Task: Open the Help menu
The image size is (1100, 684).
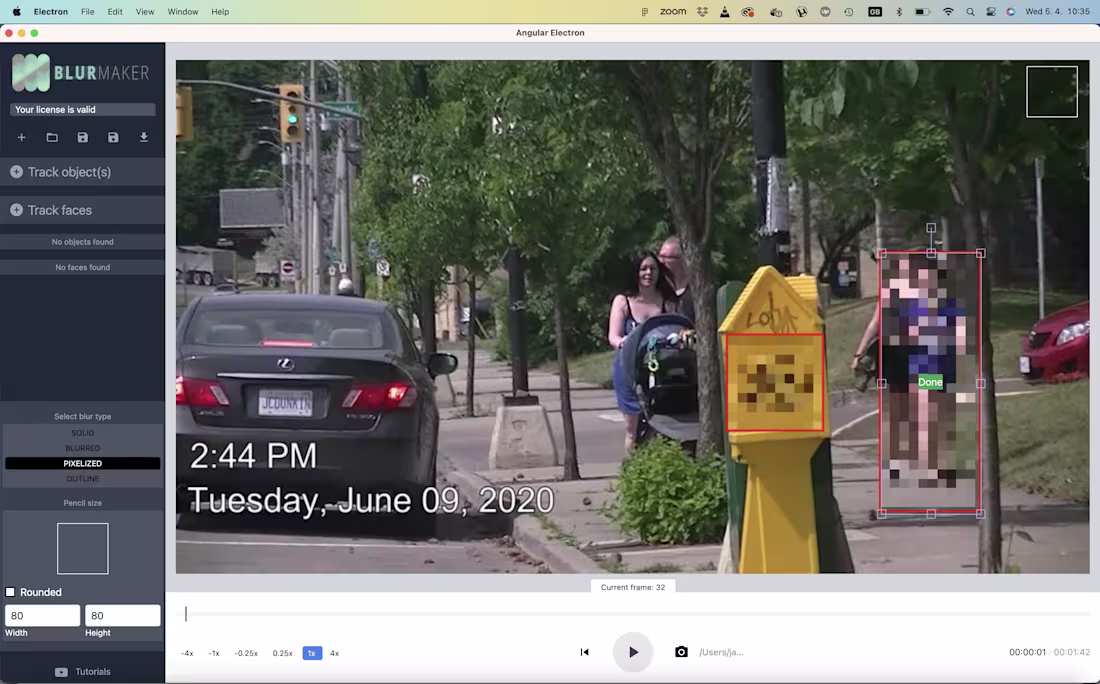Action: [220, 11]
